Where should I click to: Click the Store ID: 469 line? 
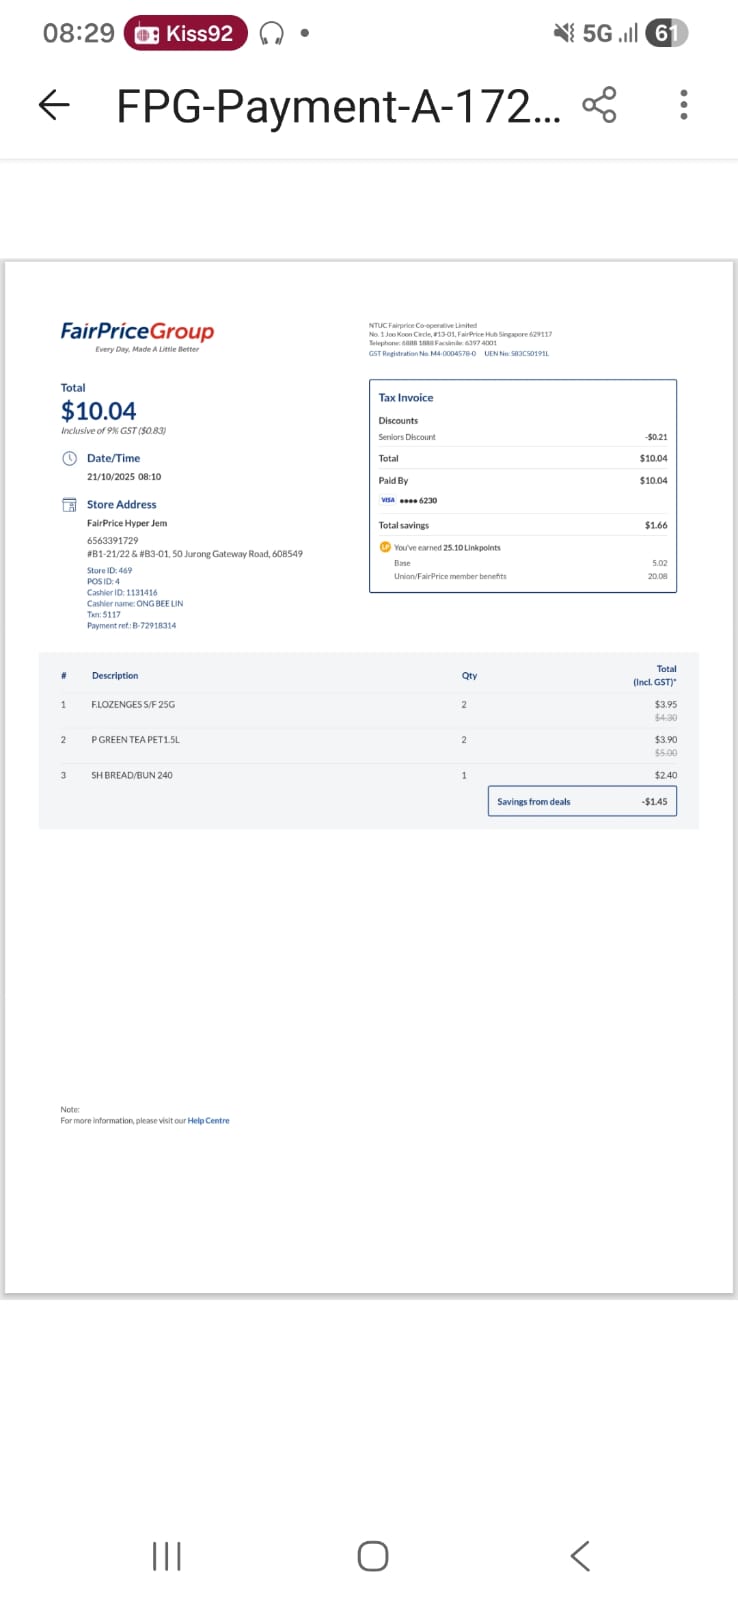point(109,570)
